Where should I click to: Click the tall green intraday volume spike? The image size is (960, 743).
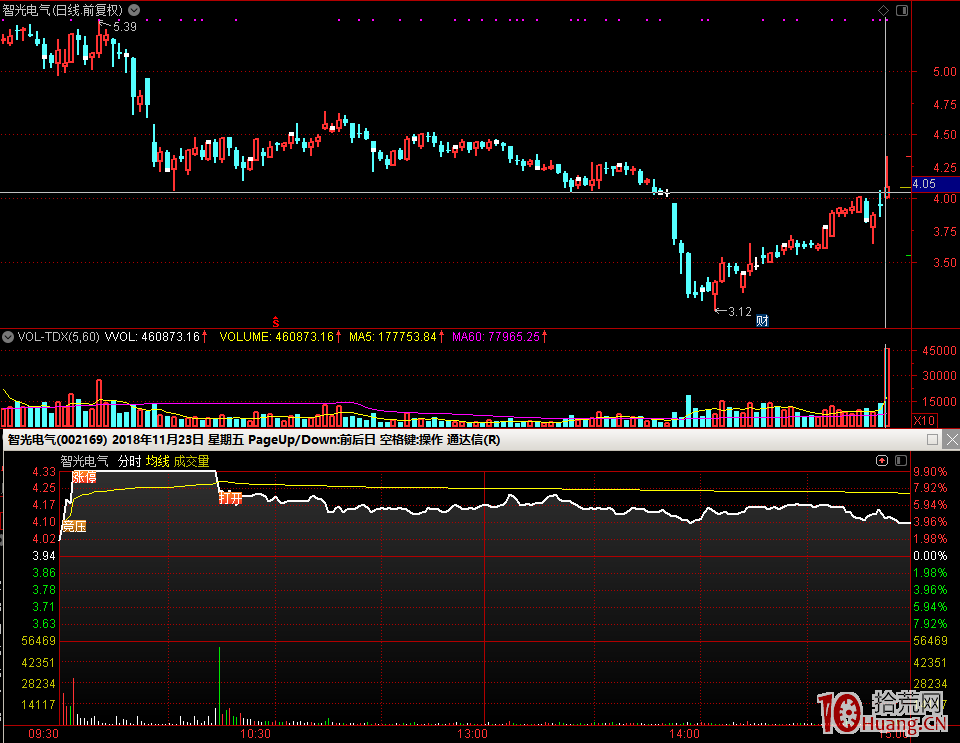219,685
